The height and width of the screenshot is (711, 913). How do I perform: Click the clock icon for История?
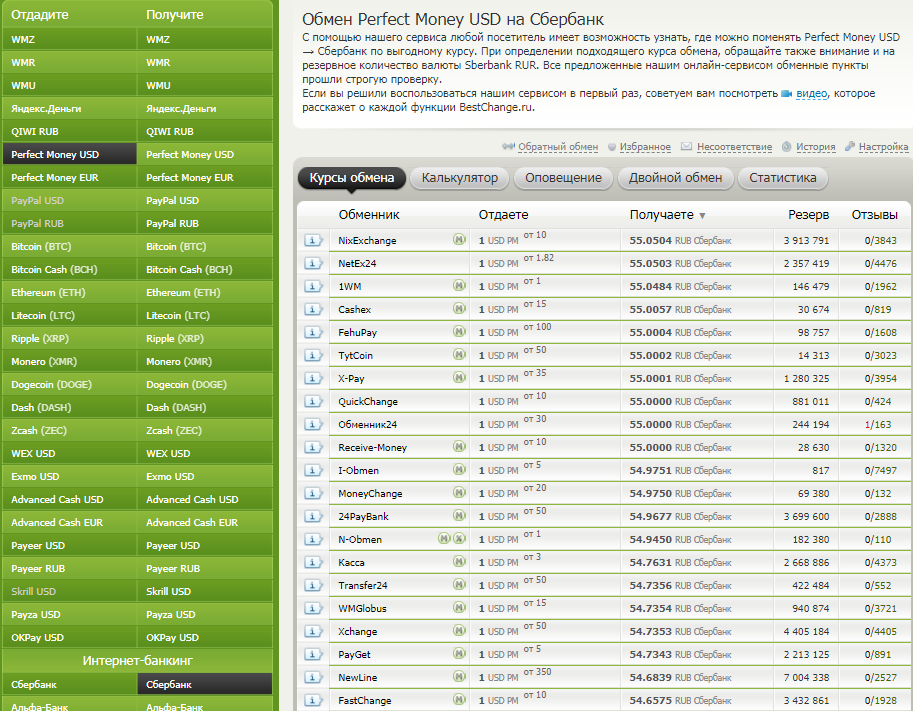pyautogui.click(x=787, y=147)
